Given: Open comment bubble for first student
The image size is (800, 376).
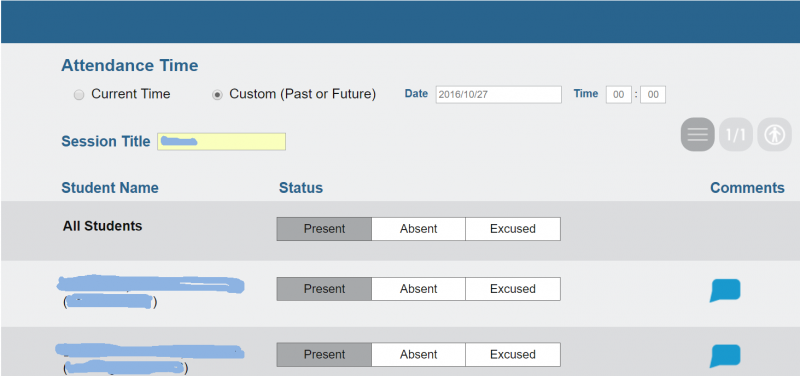Looking at the screenshot, I should (x=725, y=290).
